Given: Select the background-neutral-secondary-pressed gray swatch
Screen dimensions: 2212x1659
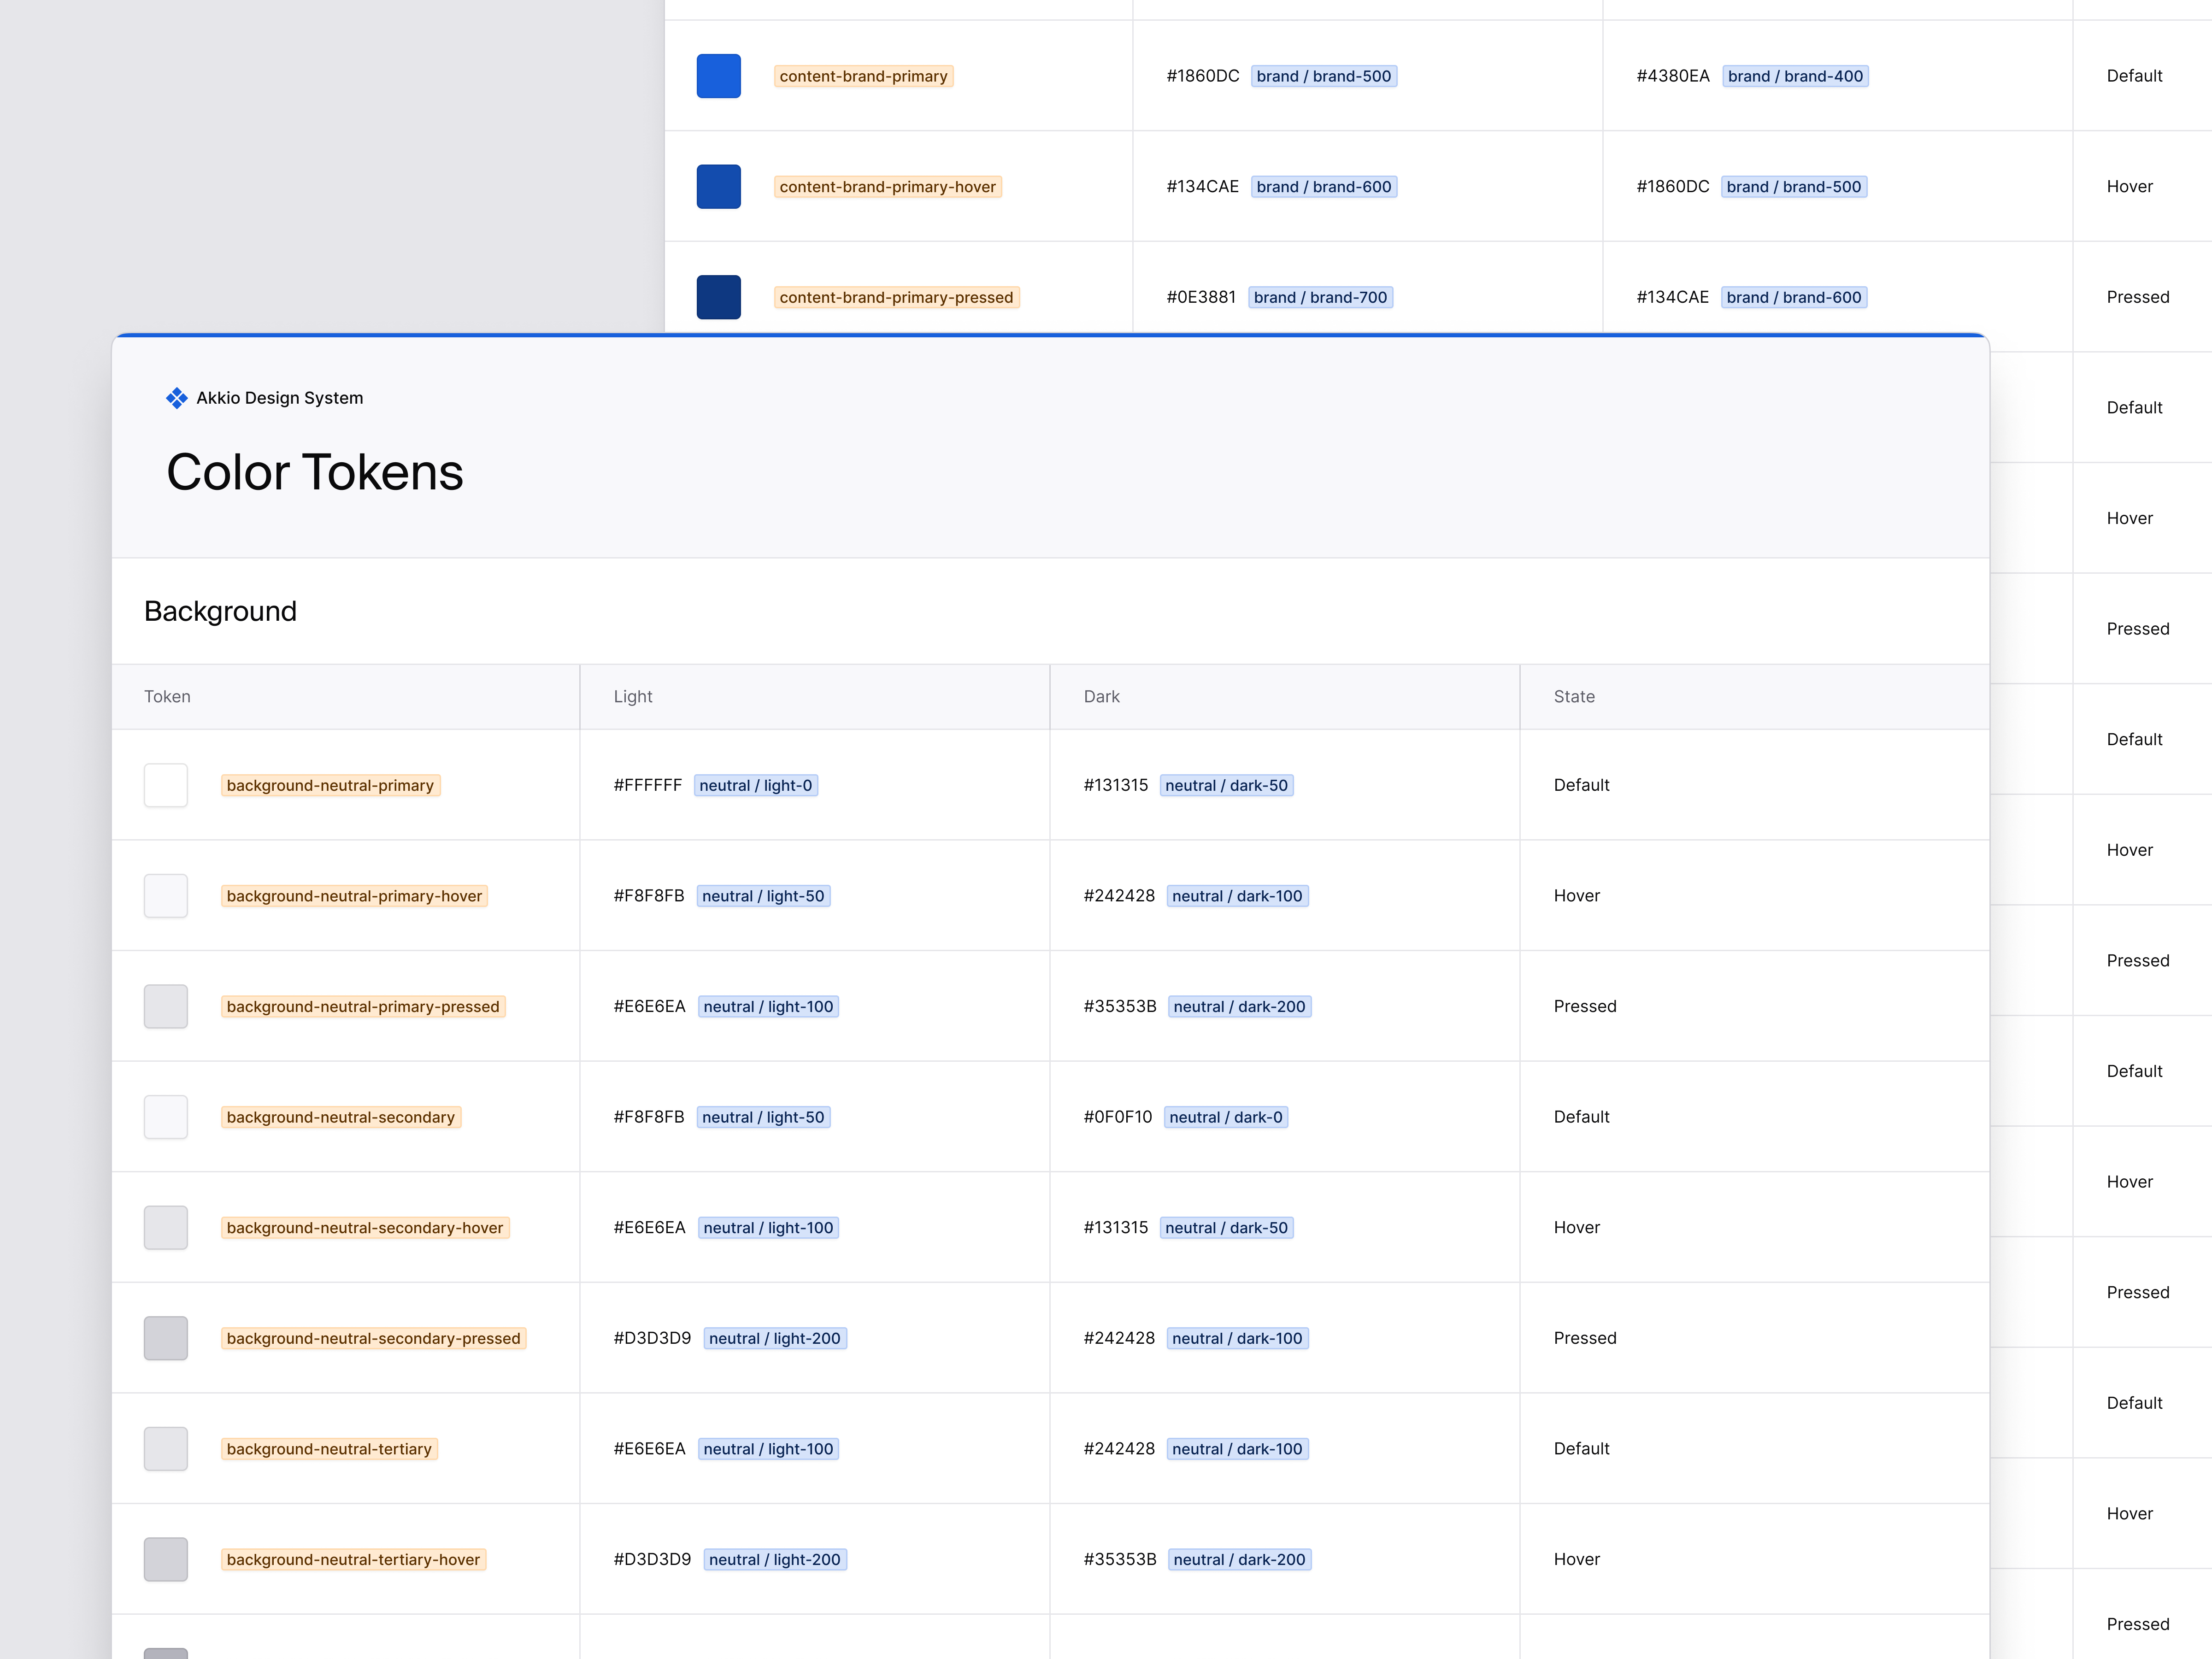Looking at the screenshot, I should pos(166,1338).
